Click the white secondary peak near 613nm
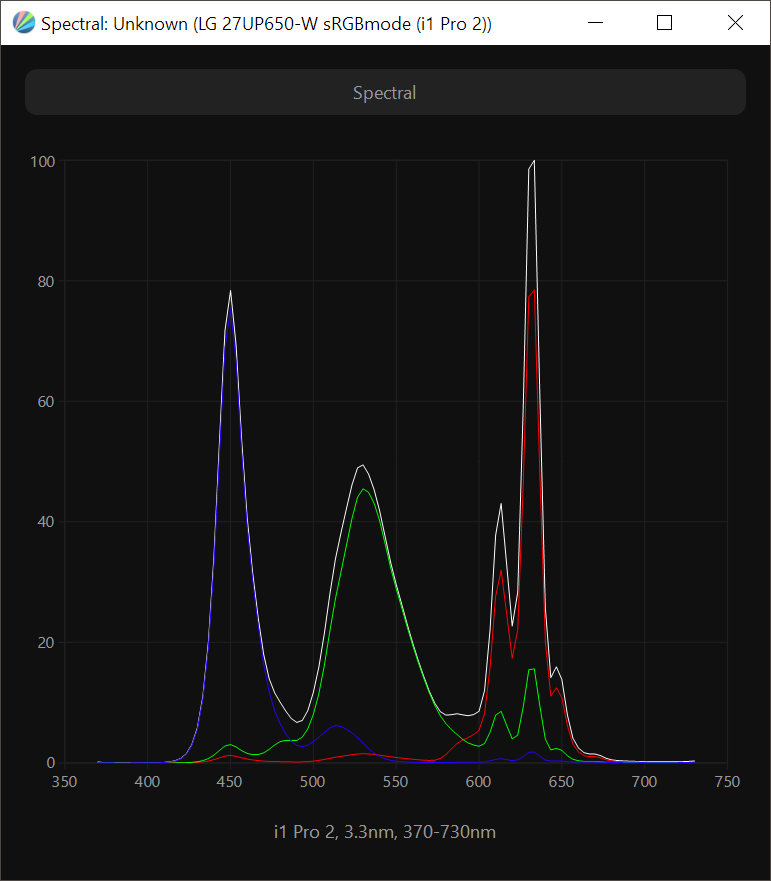 [501, 504]
